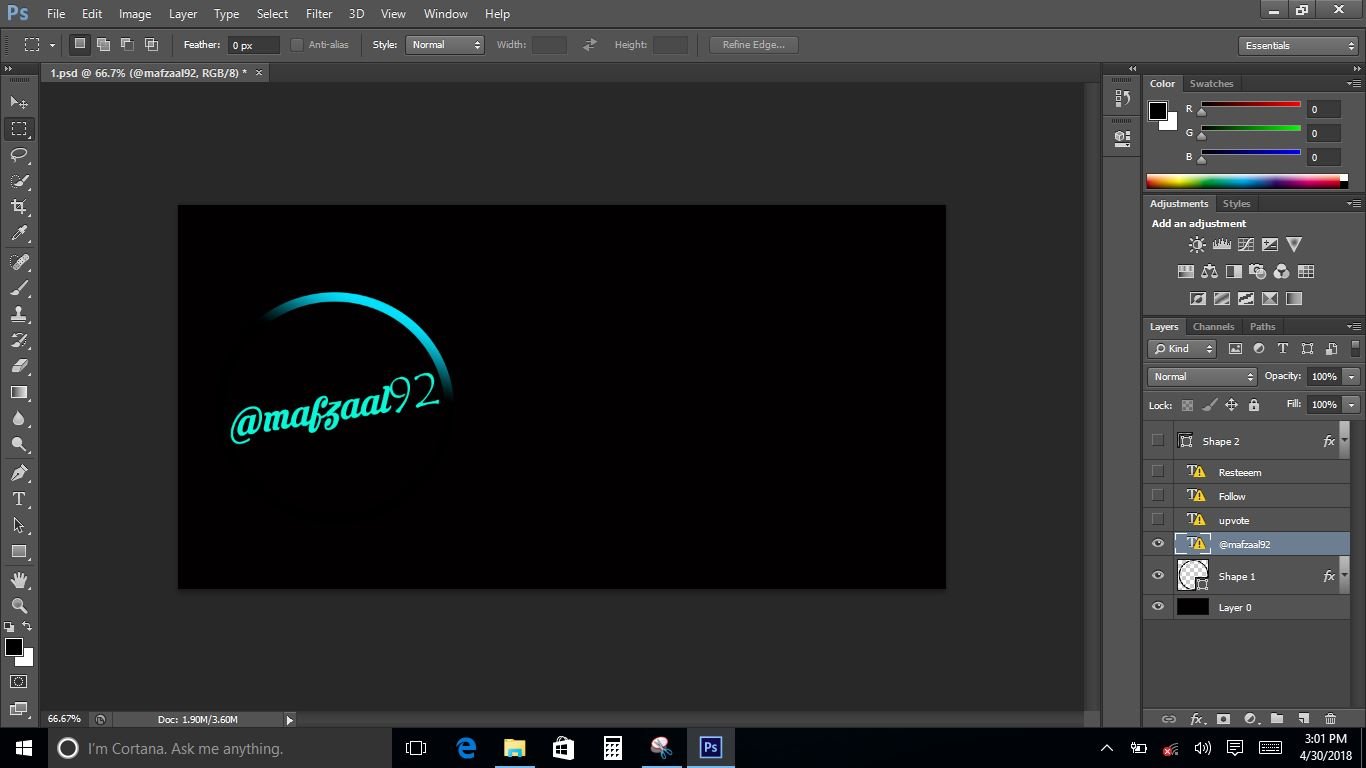
Task: Open the blend mode Normal dropdown
Action: 1202,377
